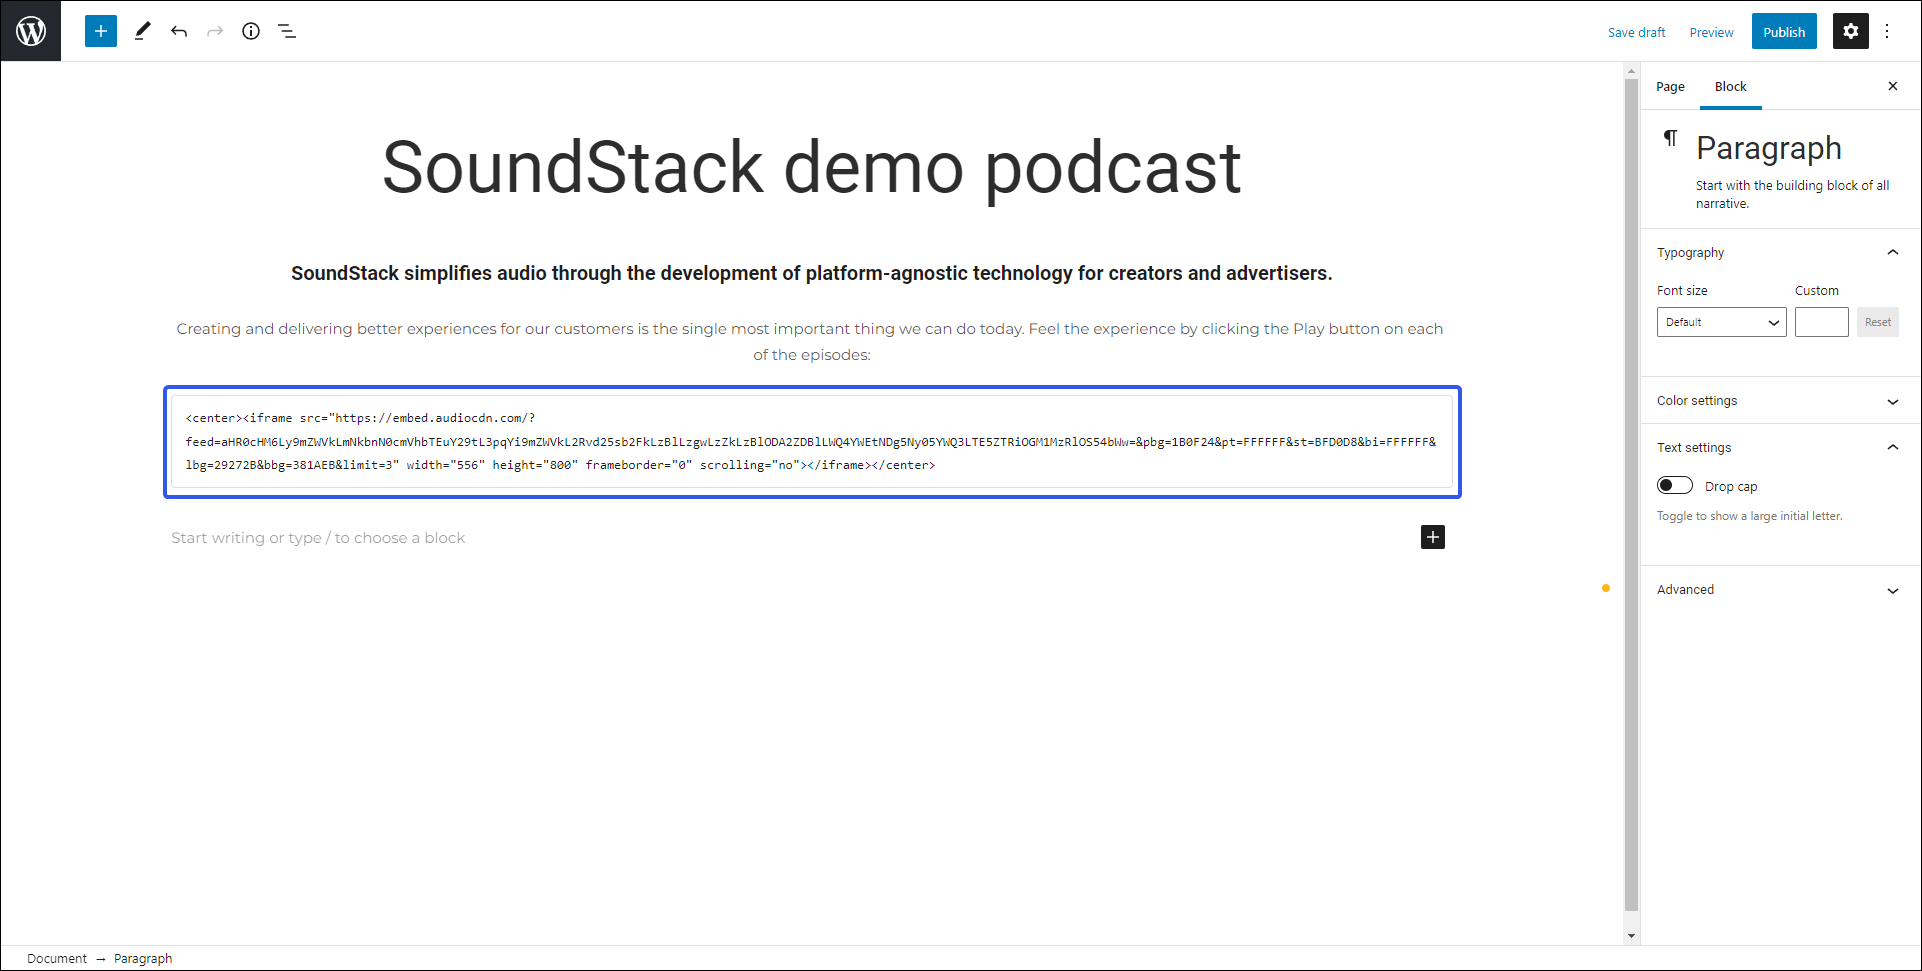This screenshot has height=971, width=1922.
Task: Click Paragraph in the footer breadcrumb
Action: (143, 958)
